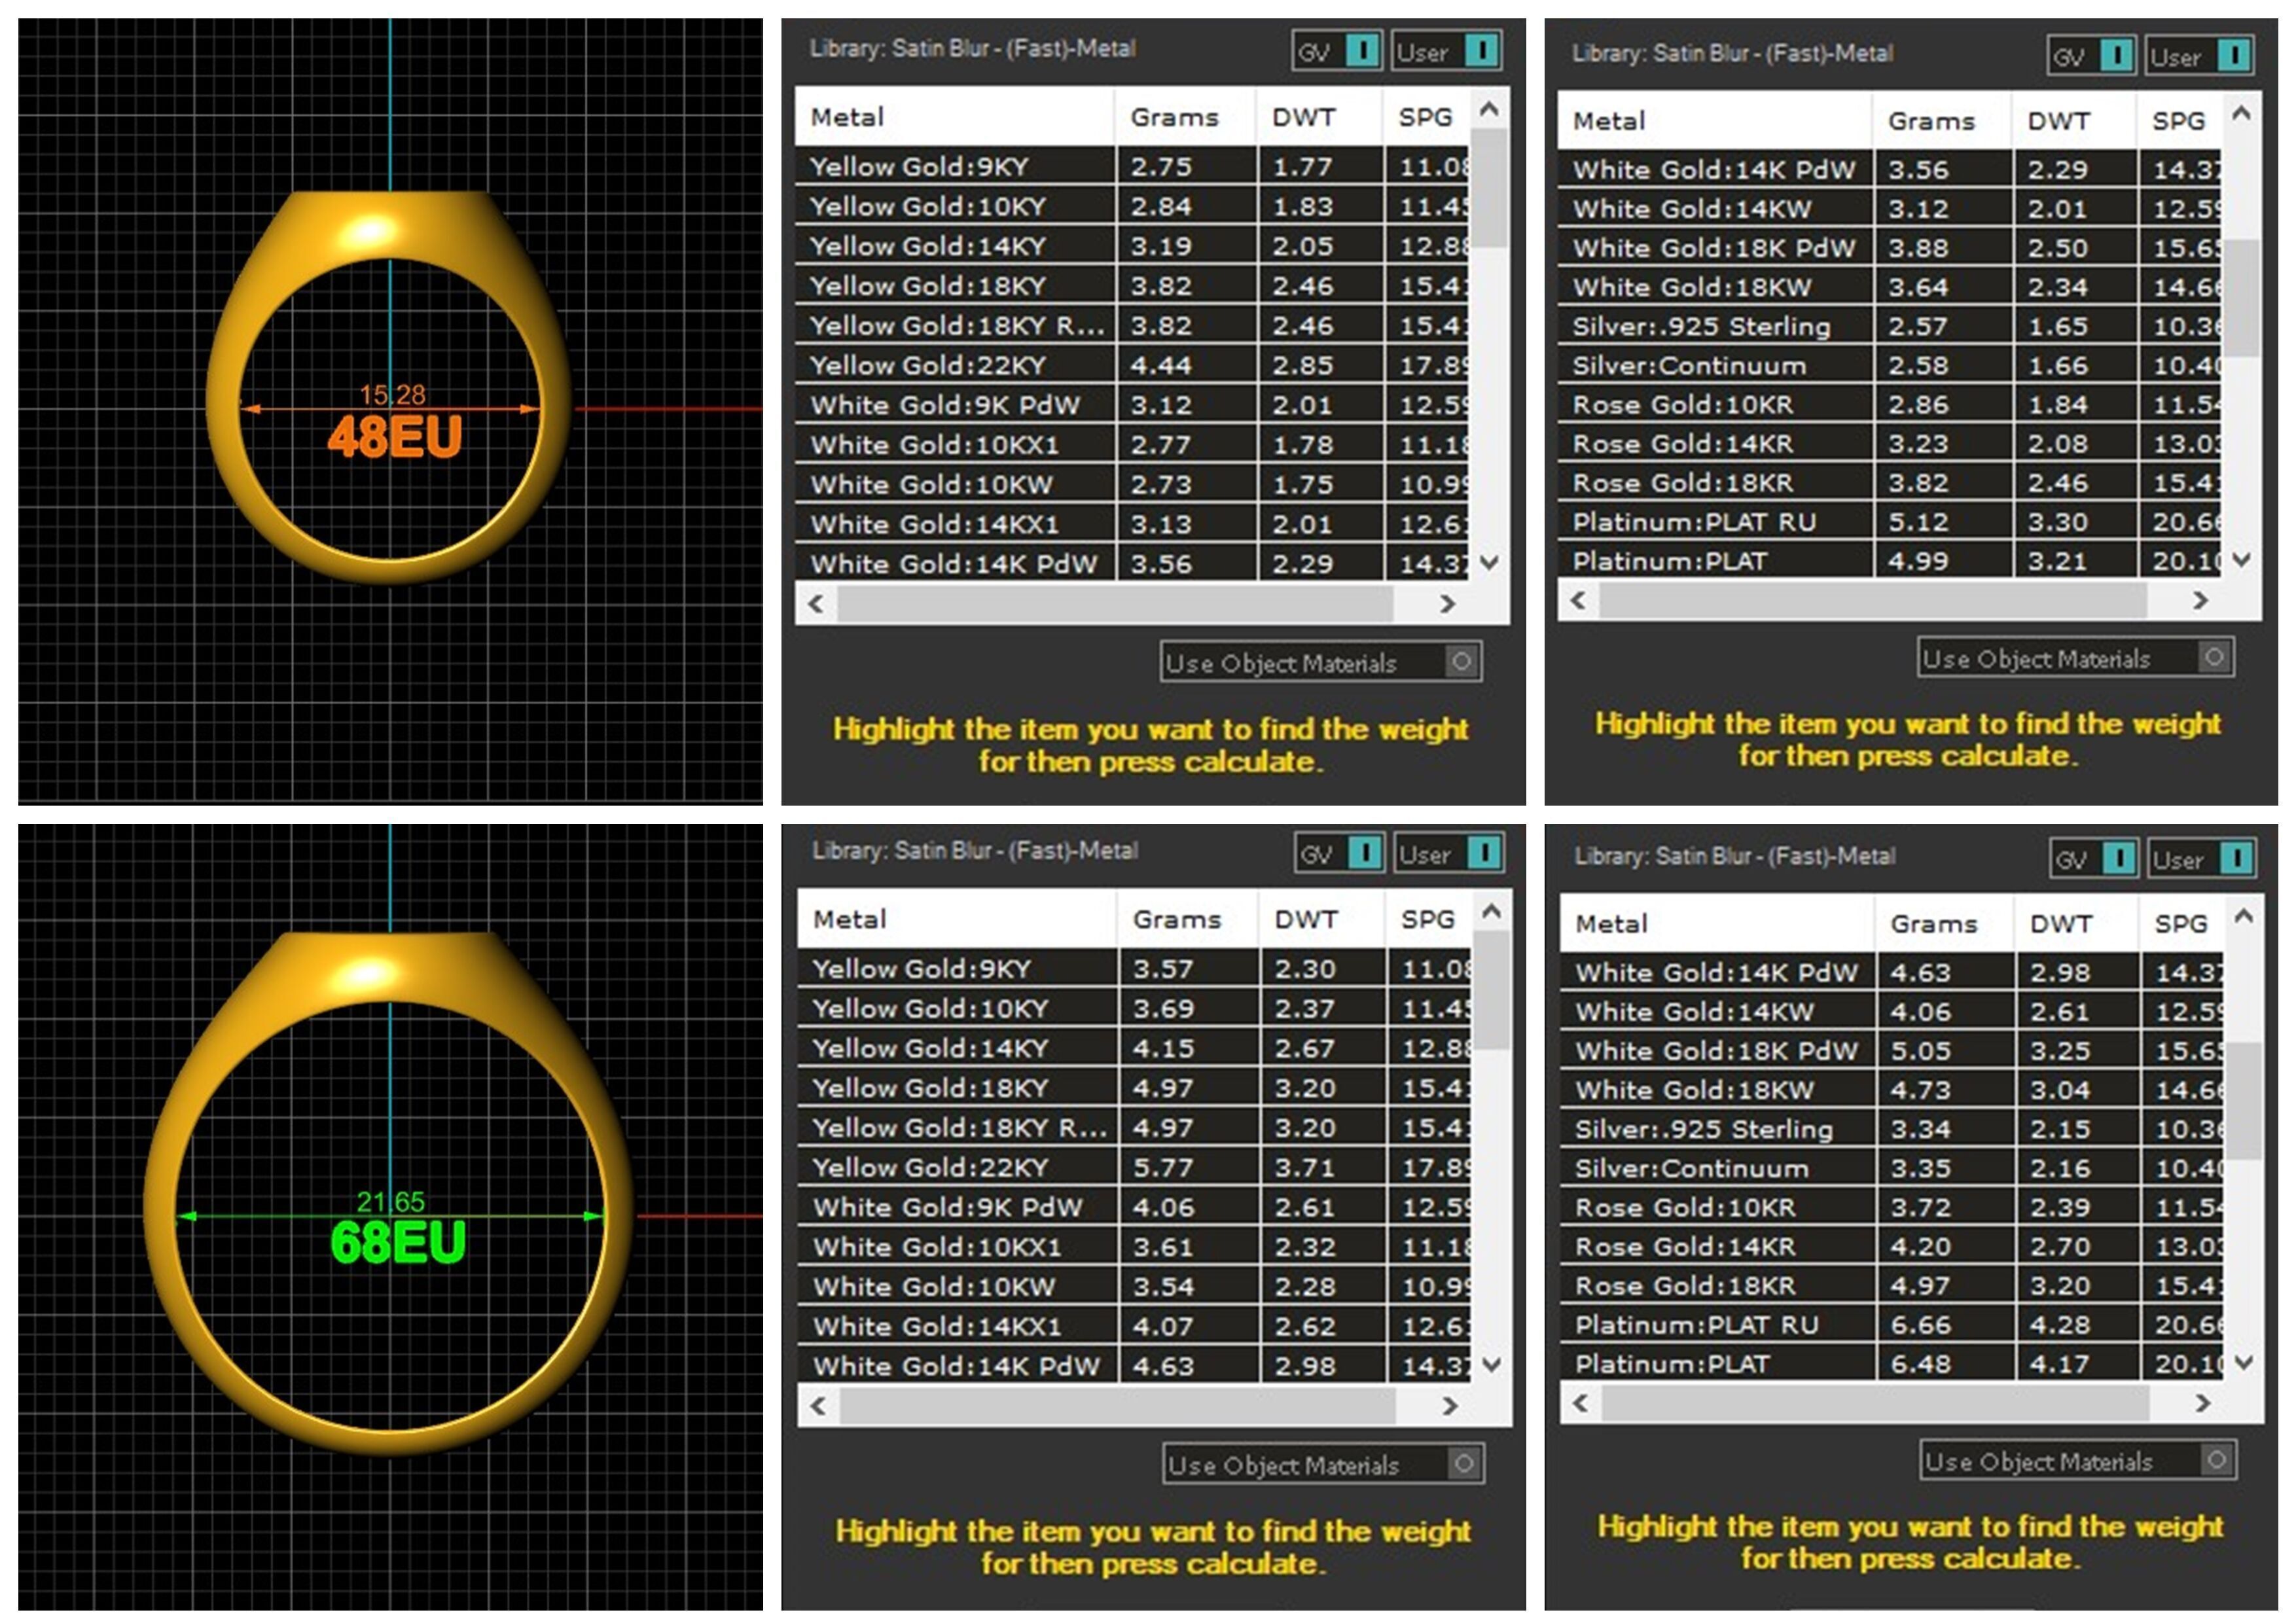Click the orange 48EU ring size label
The width and height of the screenshot is (2296, 1623).
click(x=395, y=437)
